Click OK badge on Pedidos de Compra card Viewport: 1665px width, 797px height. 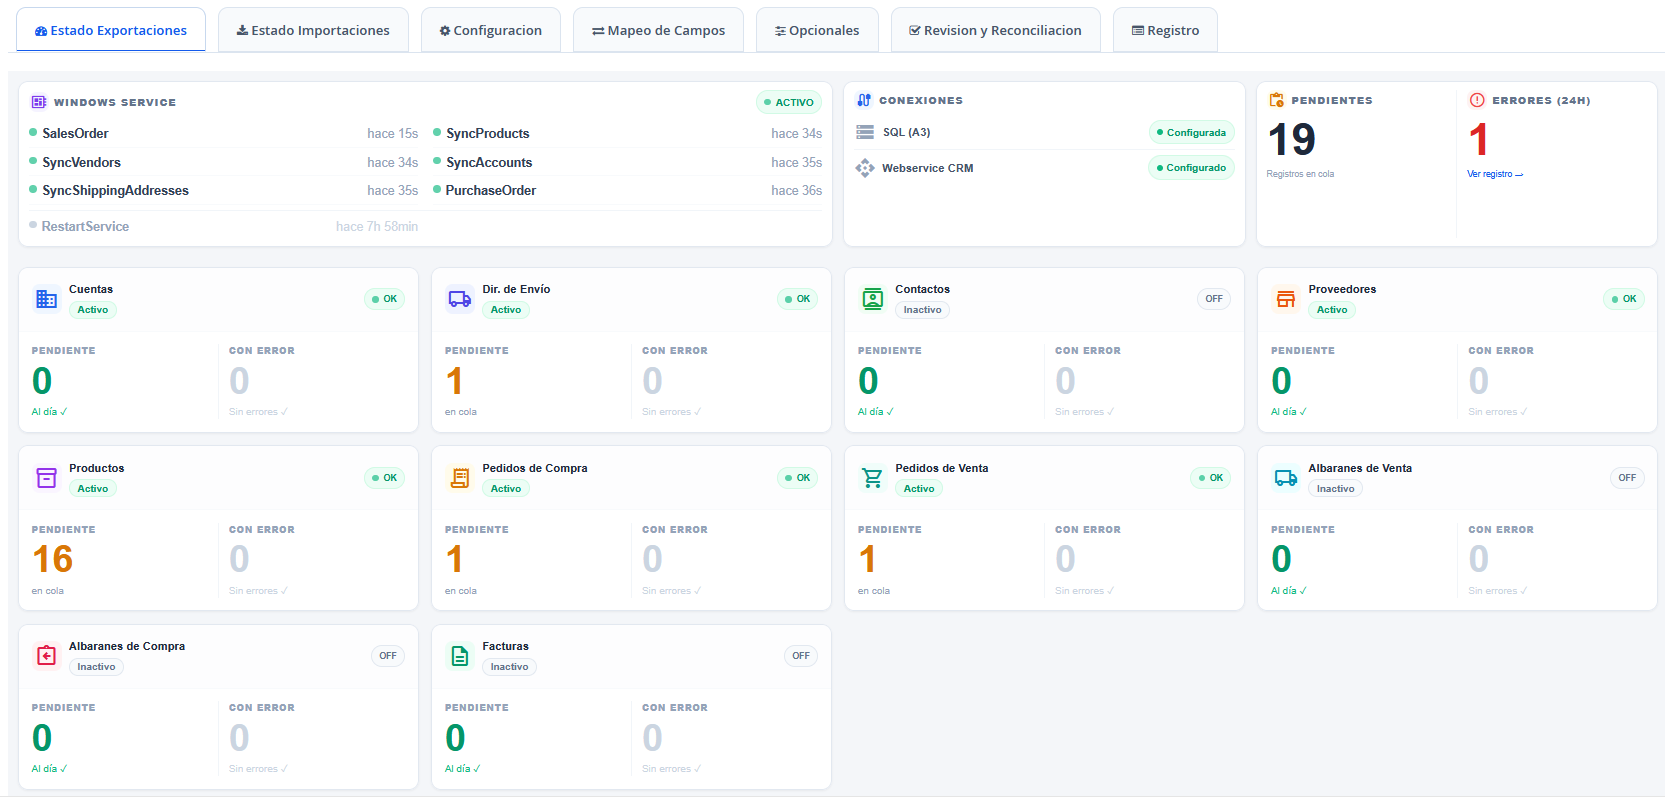(x=798, y=477)
